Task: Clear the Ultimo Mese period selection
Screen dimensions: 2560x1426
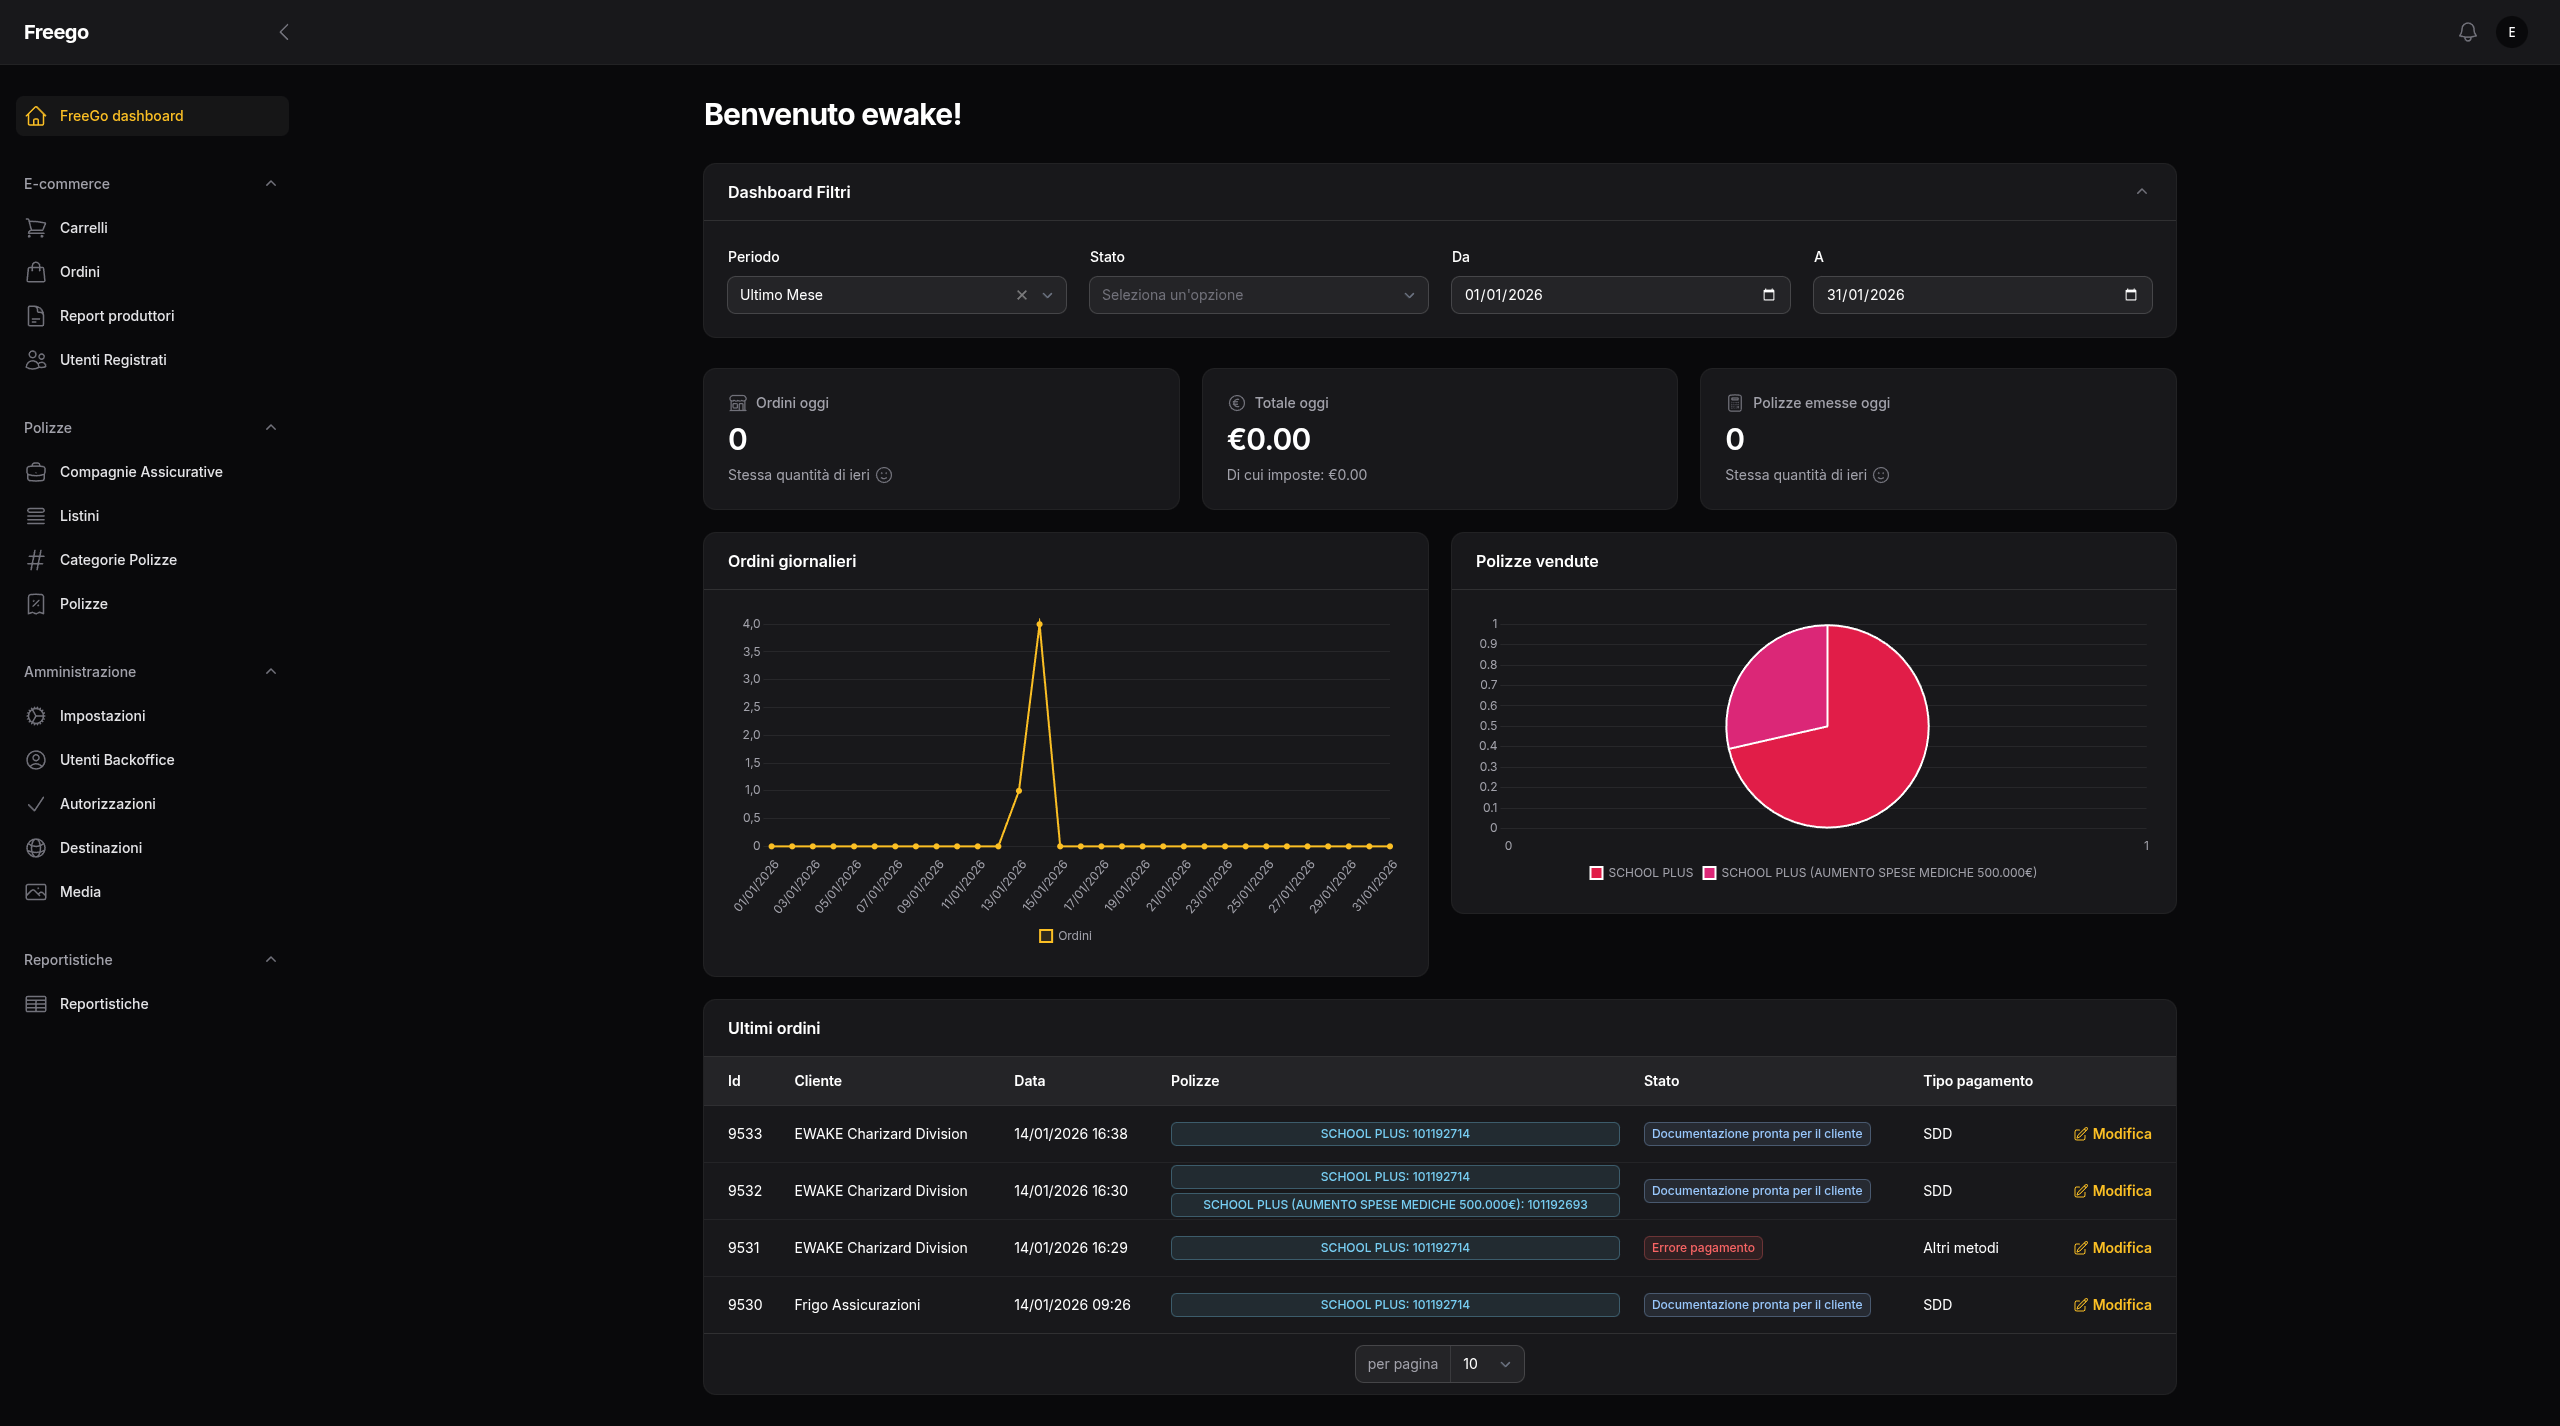Action: click(1021, 295)
